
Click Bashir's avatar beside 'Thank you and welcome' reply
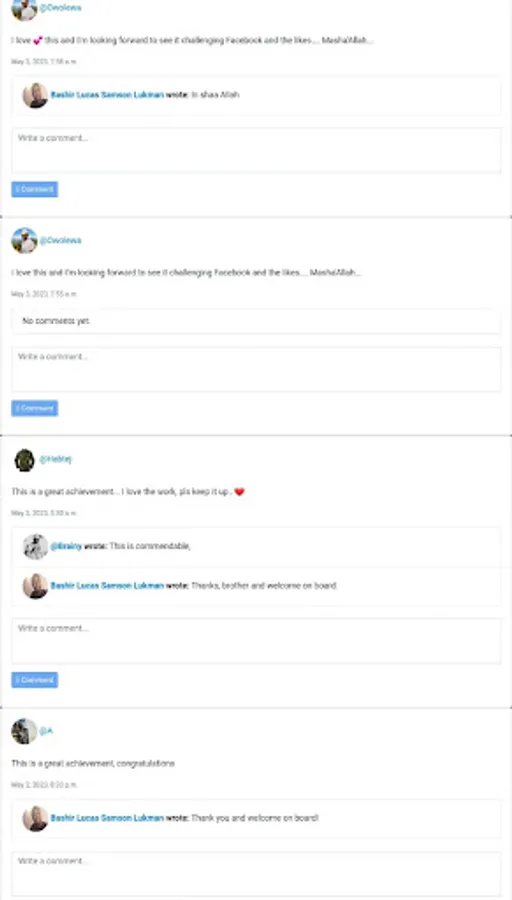(35, 818)
